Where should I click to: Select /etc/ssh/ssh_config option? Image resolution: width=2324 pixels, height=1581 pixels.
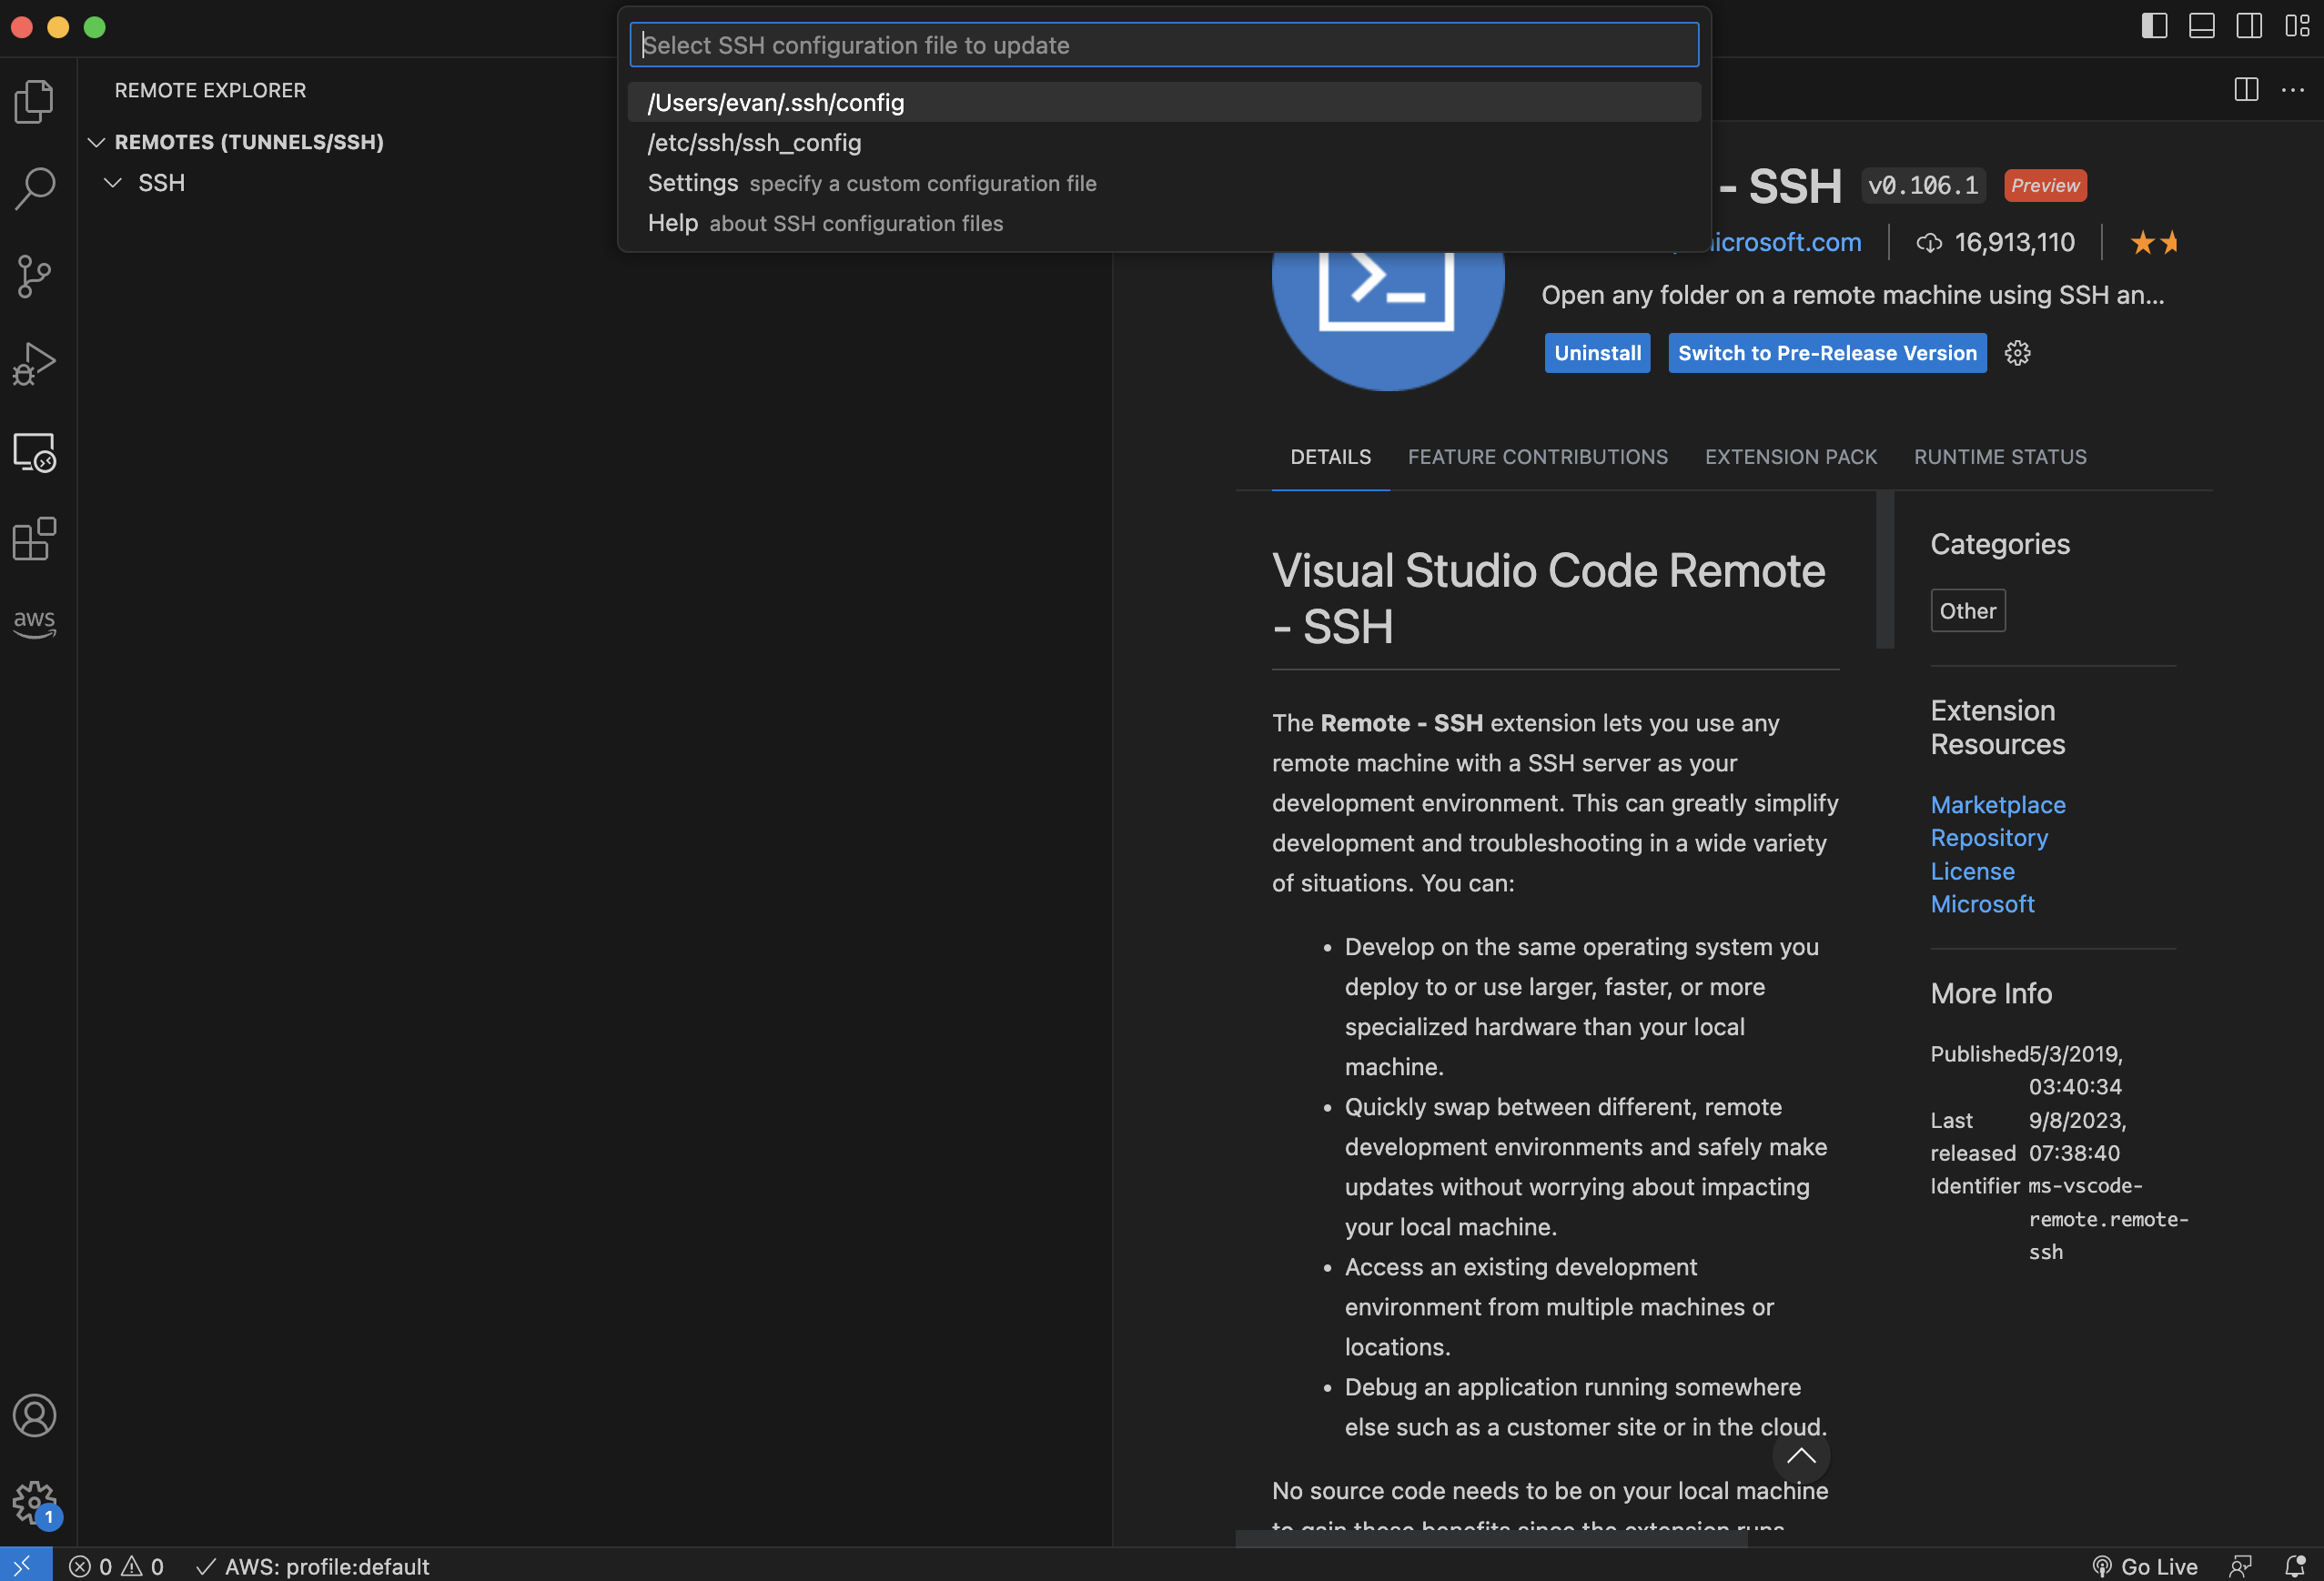click(x=1164, y=143)
